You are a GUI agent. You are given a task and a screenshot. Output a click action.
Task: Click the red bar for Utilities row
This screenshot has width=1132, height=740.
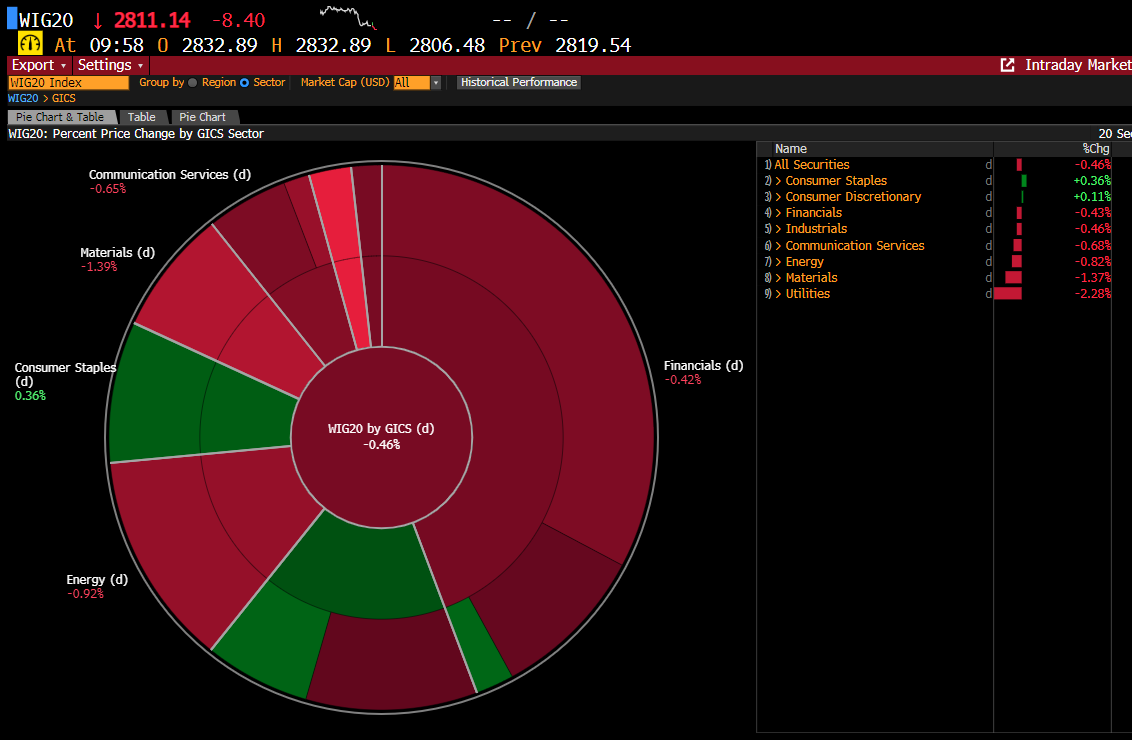point(1008,294)
